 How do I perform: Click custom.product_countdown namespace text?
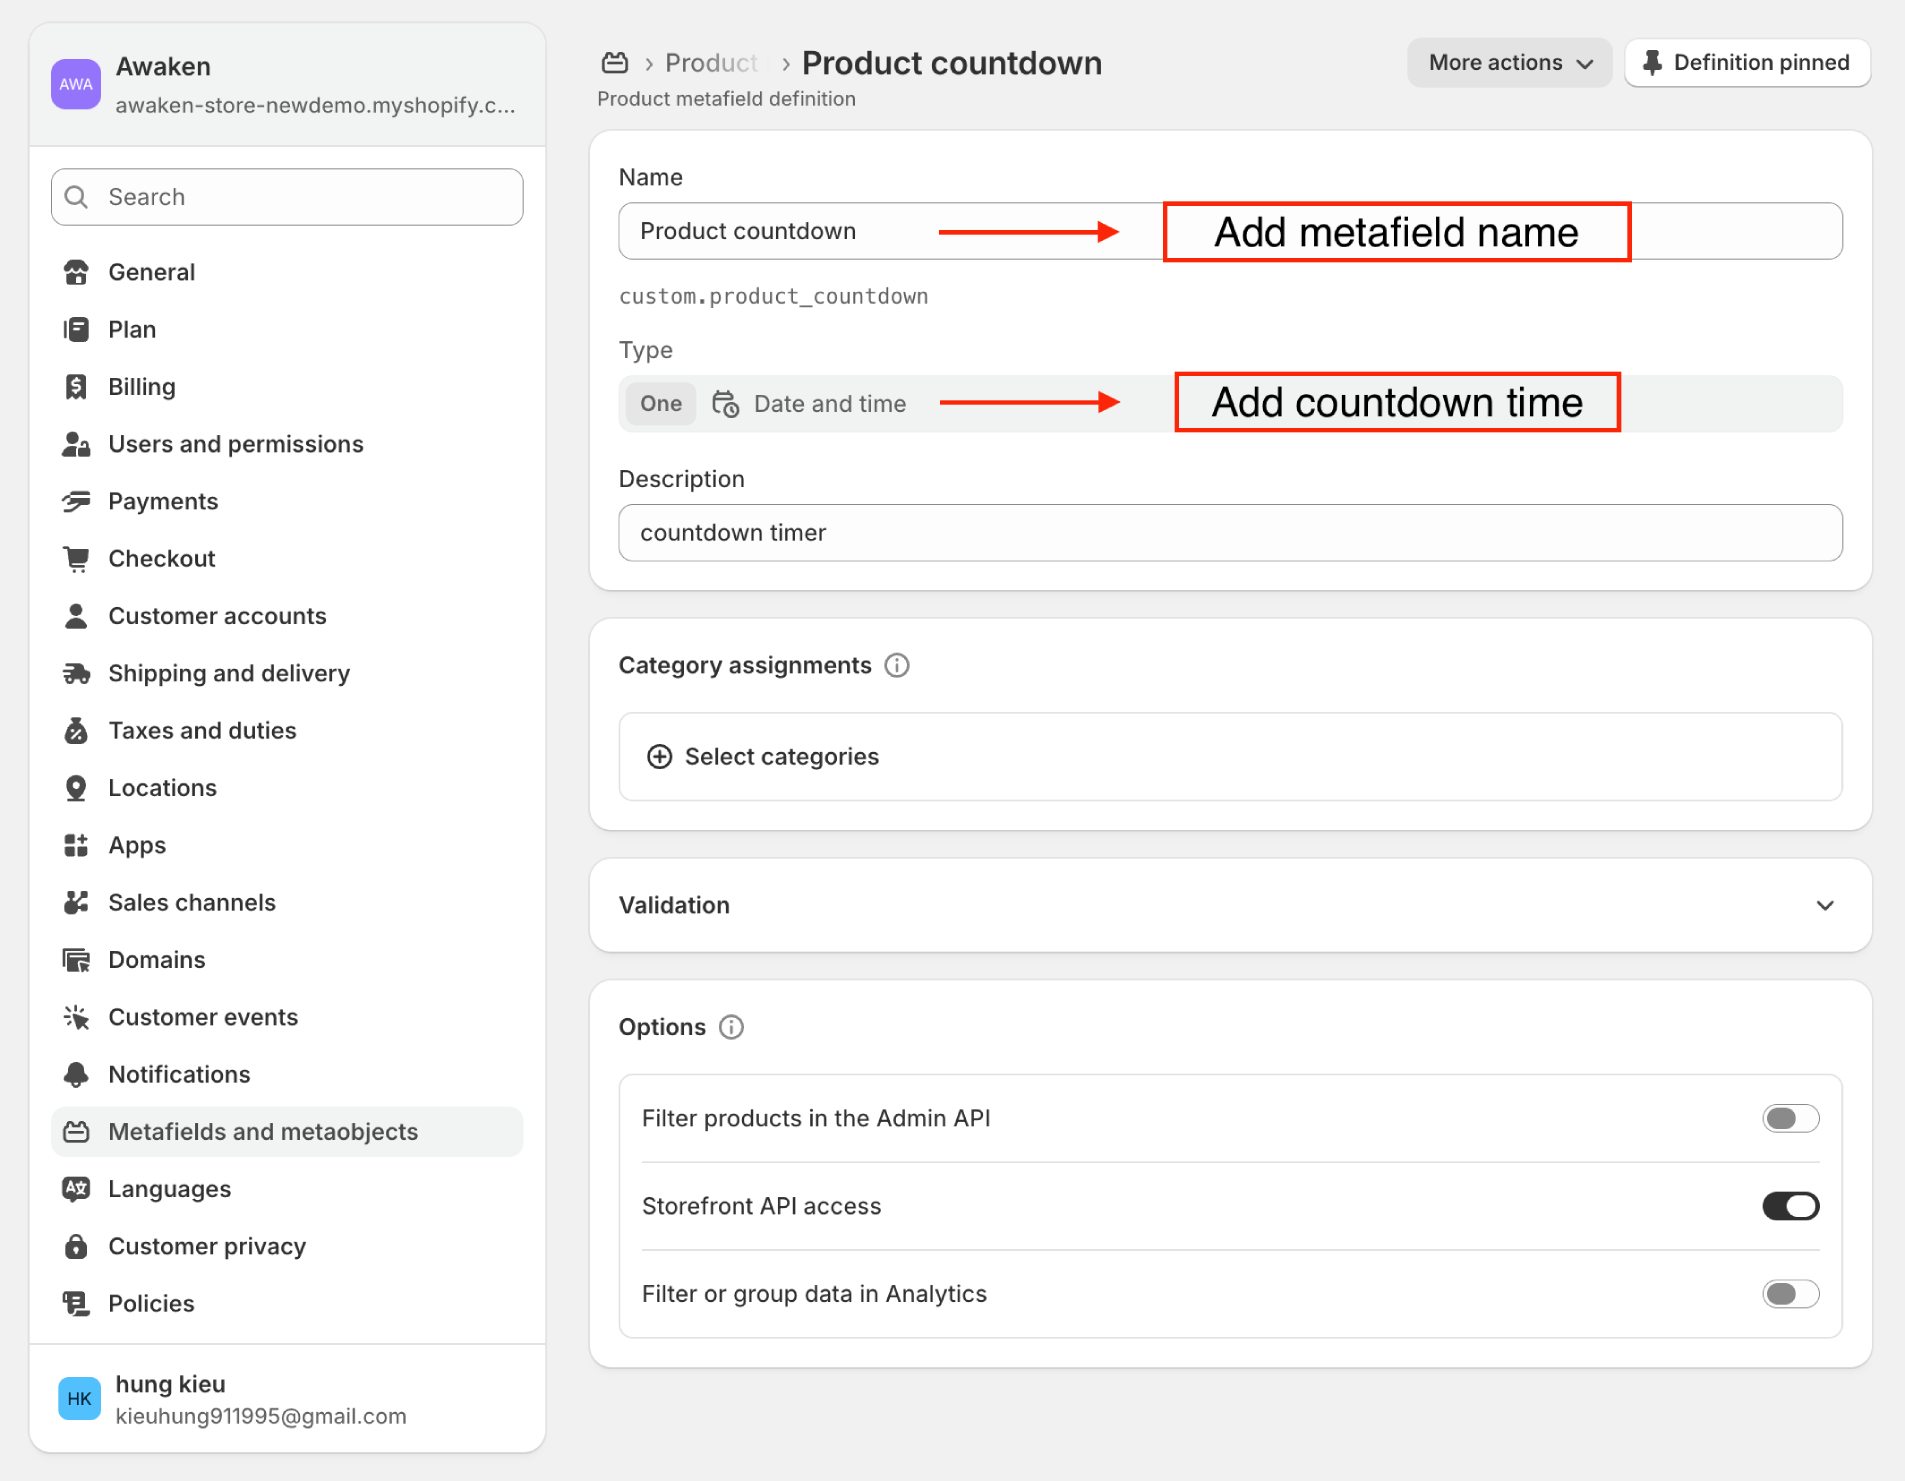[773, 296]
